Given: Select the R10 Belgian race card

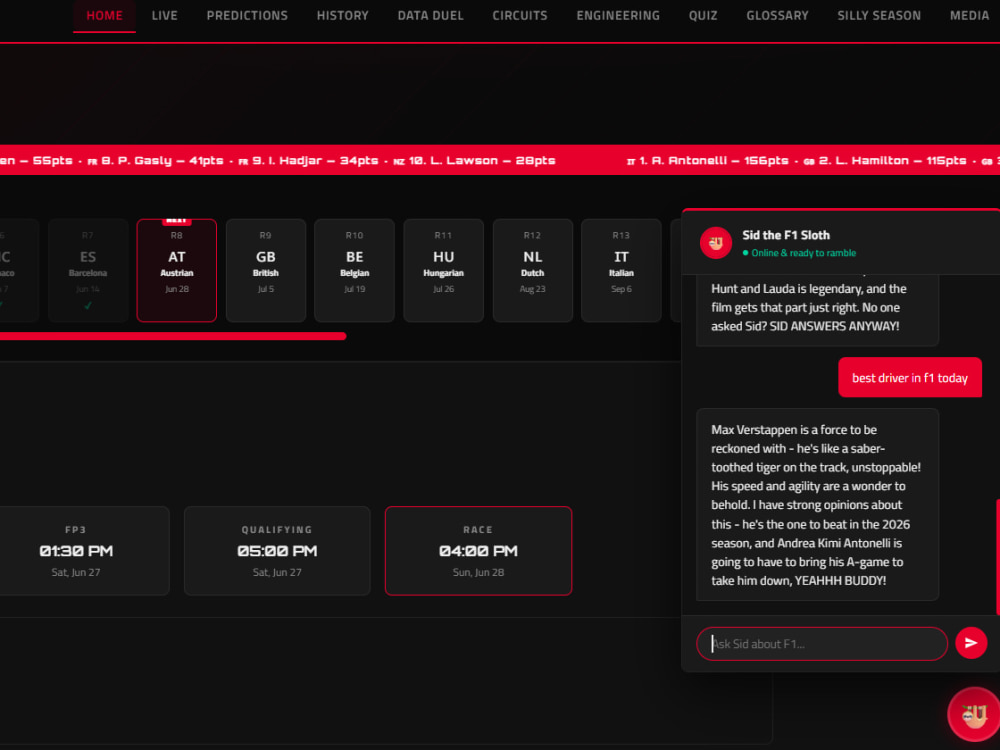Looking at the screenshot, I should (355, 270).
